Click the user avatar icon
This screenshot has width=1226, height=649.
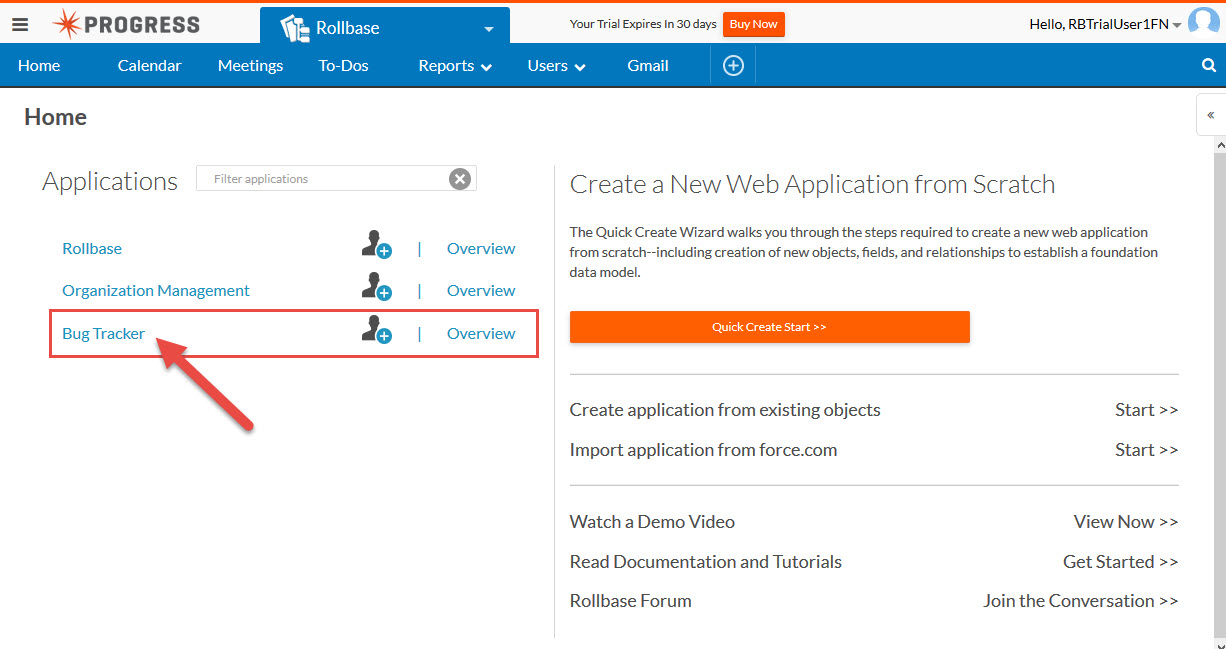click(1203, 24)
